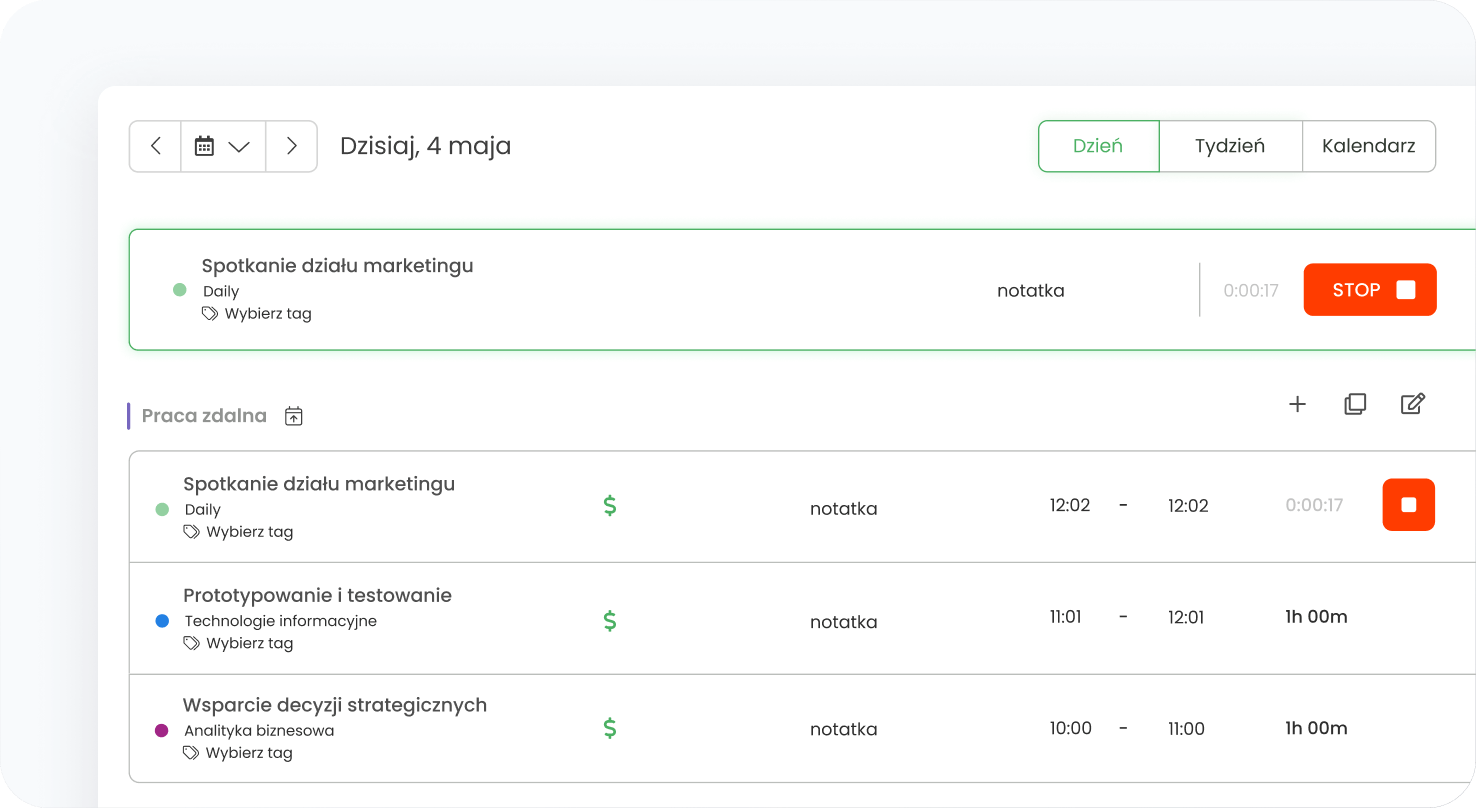1476x808 pixels.
Task: Click the blue project dot for Technologie informacyjne
Action: click(162, 621)
